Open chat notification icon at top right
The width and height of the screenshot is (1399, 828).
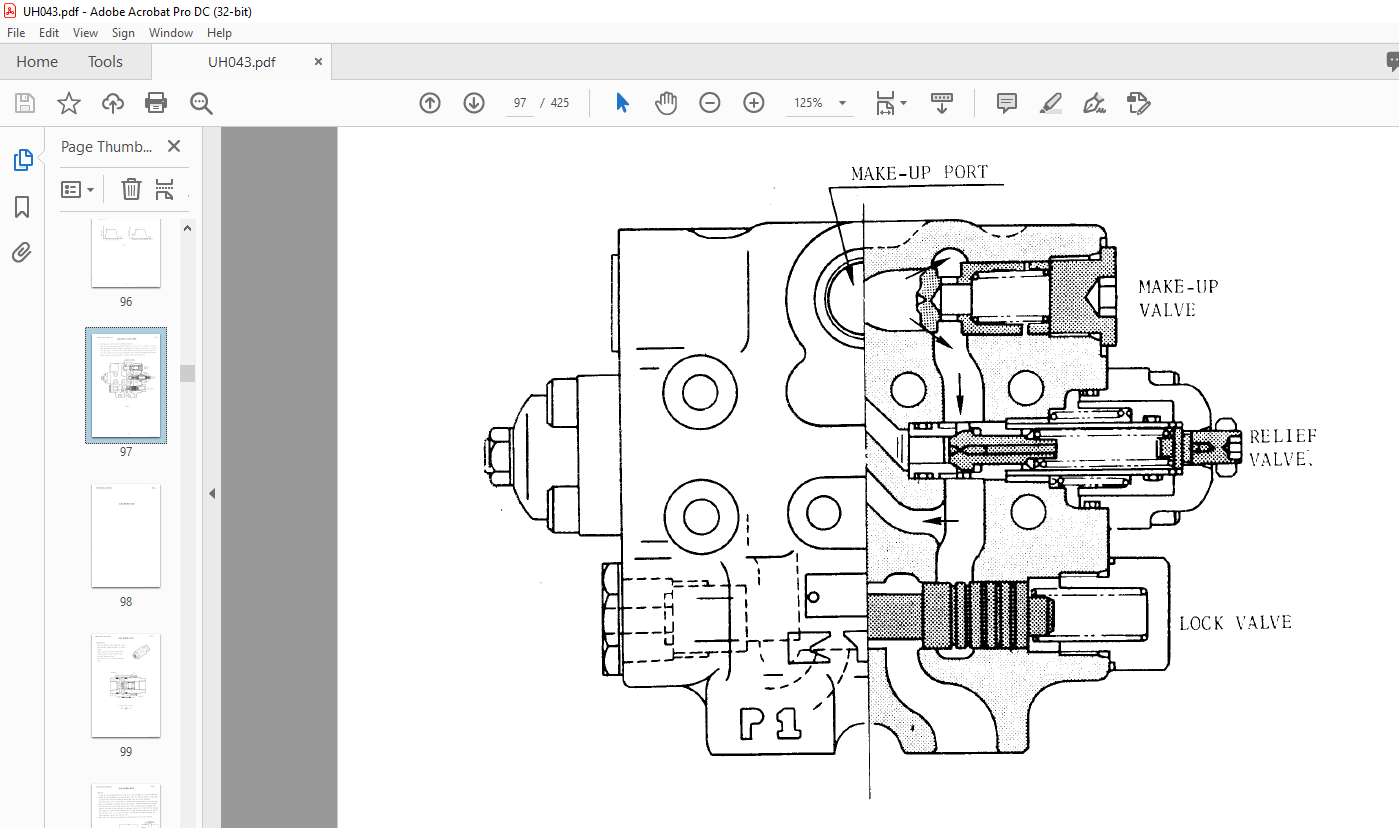point(1391,62)
